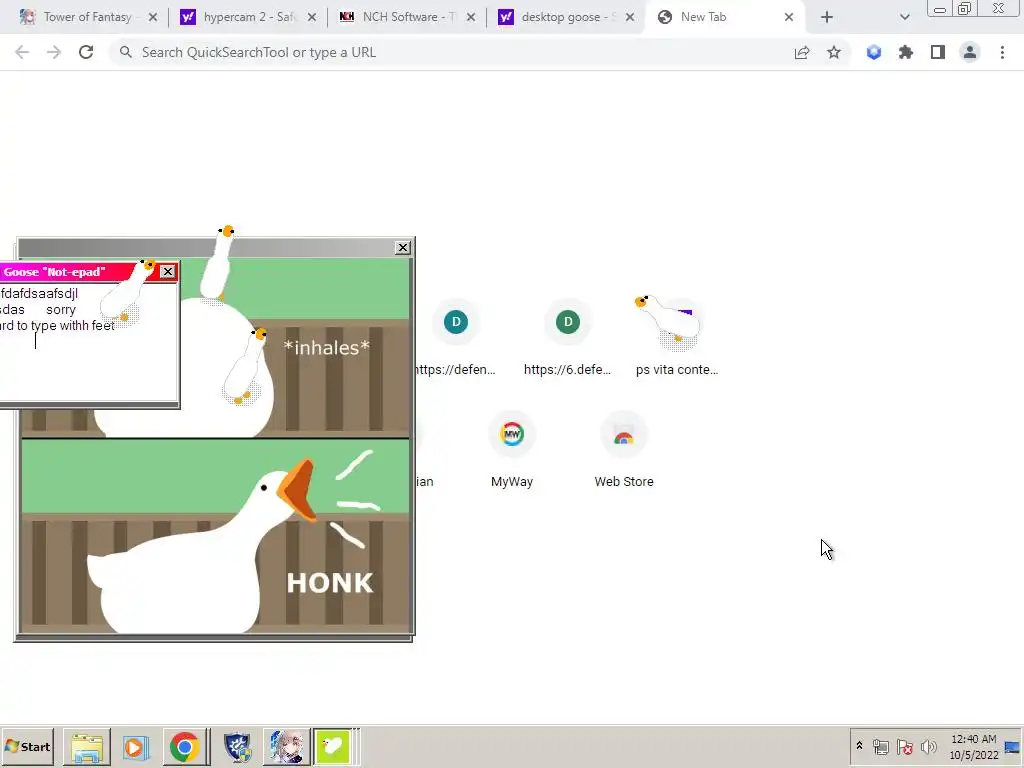Screen dimensions: 1024x768
Task: Select the New Tab tab
Action: pos(725,17)
